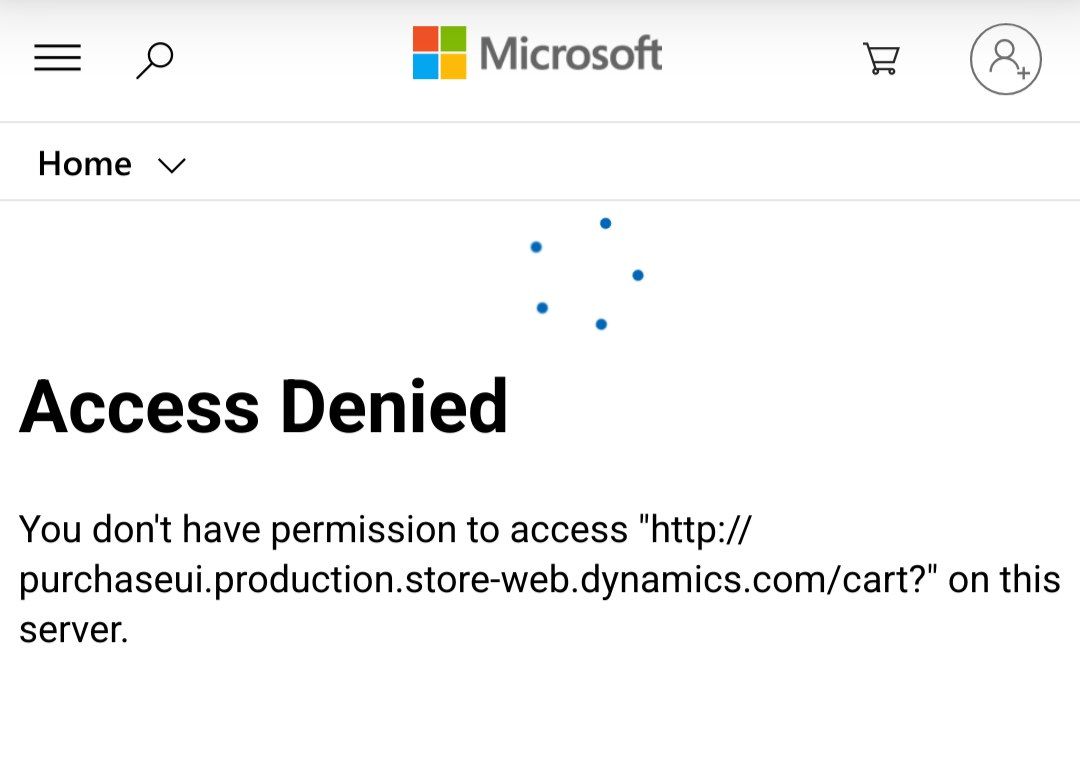Click the Access Denied heading

tap(264, 407)
